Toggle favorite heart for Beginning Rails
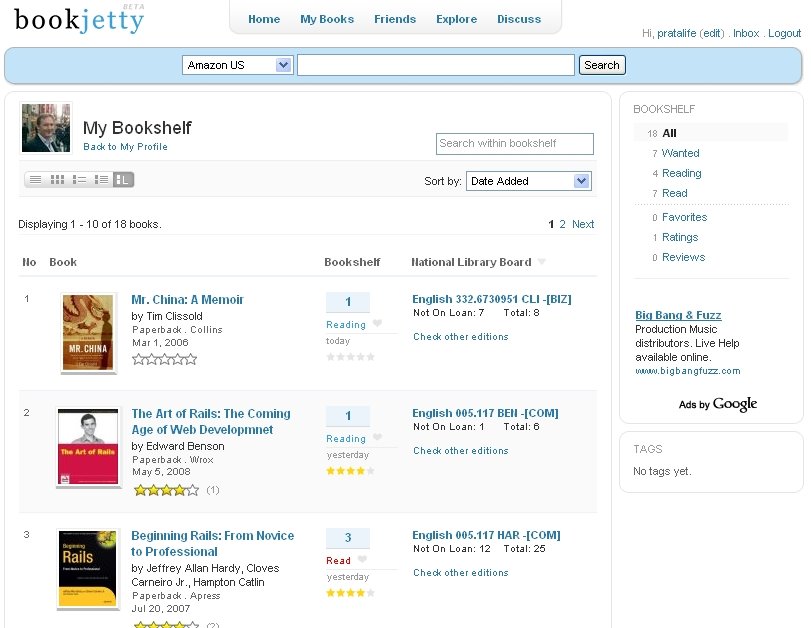Screen dimensions: 811x628 [x=362, y=559]
